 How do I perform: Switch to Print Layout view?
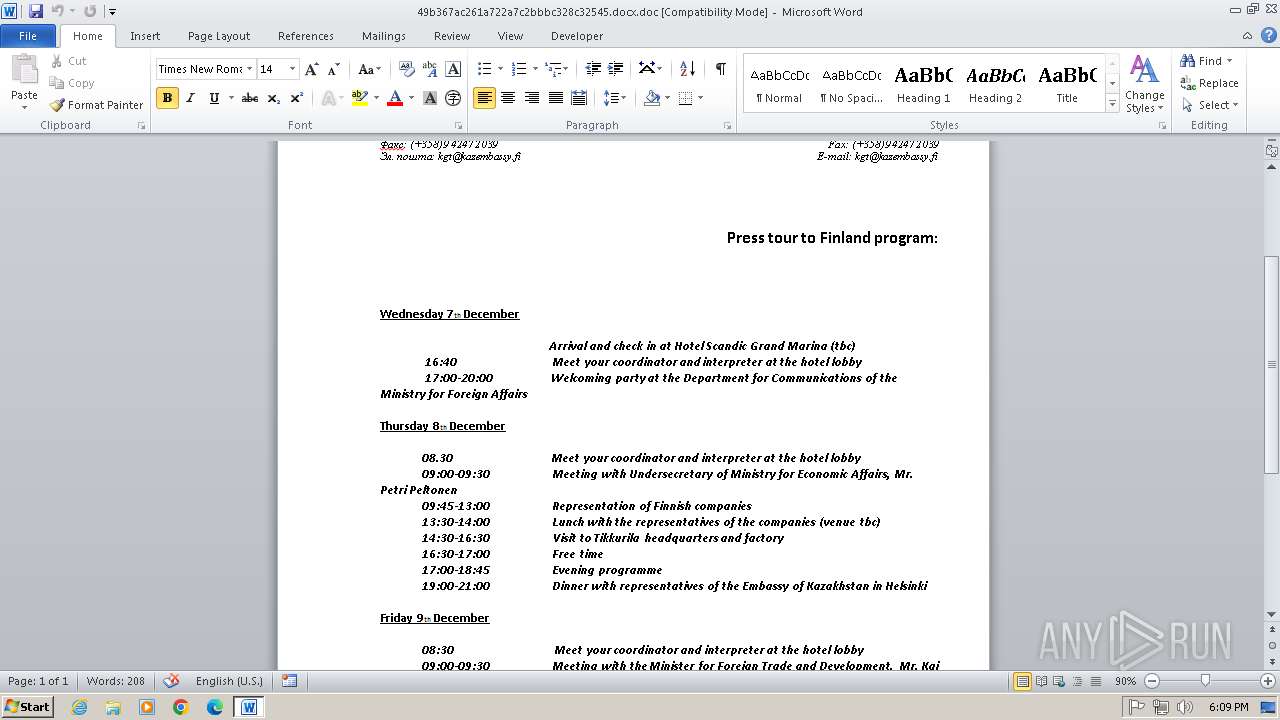click(x=1023, y=681)
